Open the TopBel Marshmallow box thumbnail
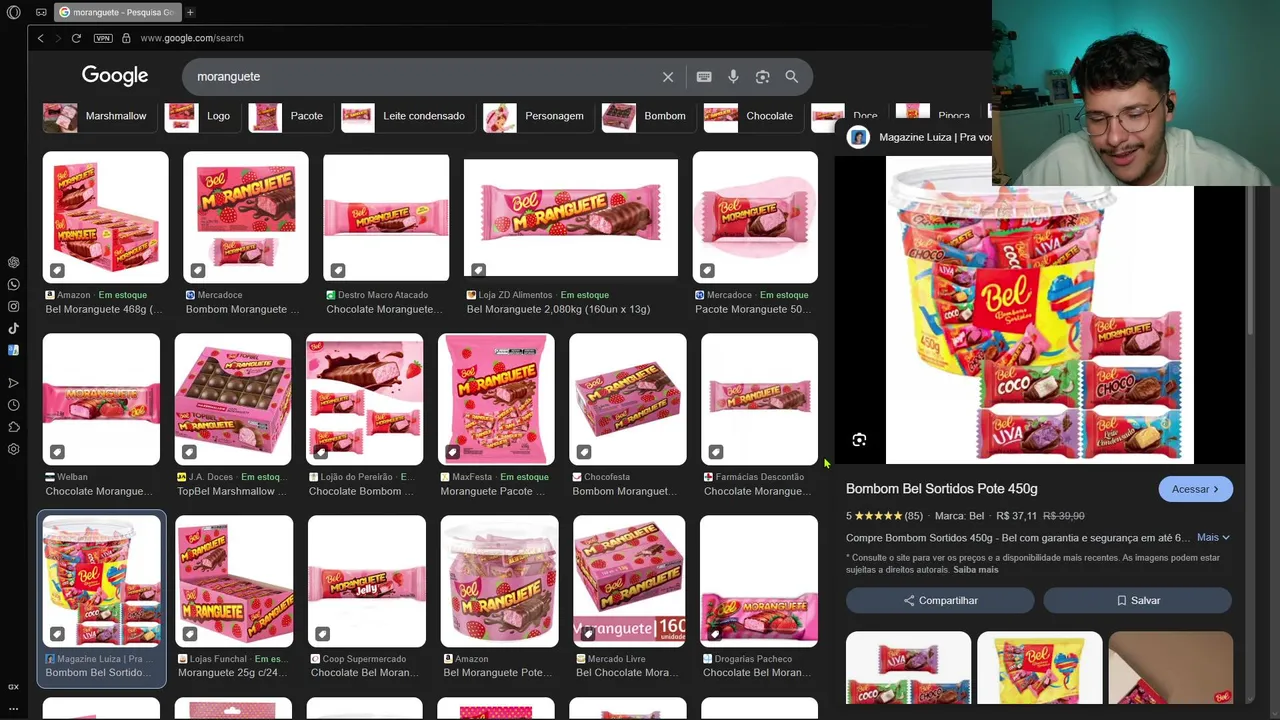1280x720 pixels. click(x=233, y=399)
